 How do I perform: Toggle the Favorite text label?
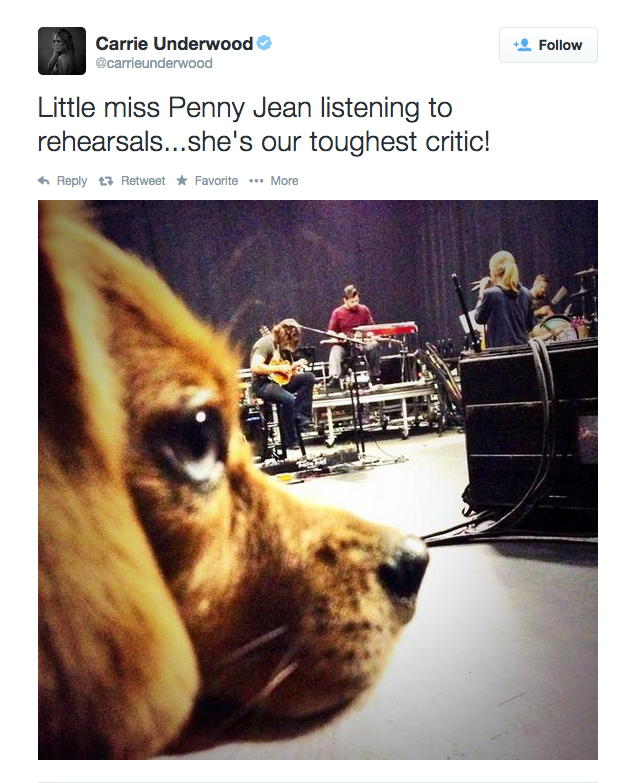[x=216, y=181]
